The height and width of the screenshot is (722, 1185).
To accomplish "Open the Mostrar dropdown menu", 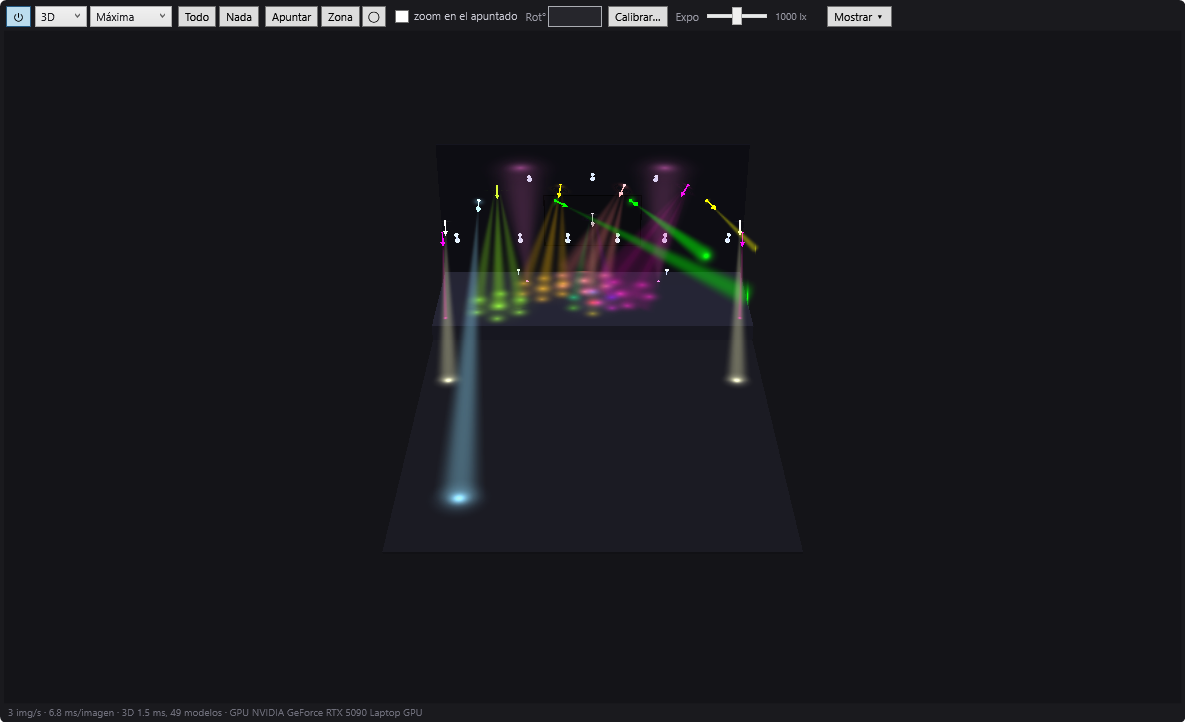I will click(x=859, y=17).
